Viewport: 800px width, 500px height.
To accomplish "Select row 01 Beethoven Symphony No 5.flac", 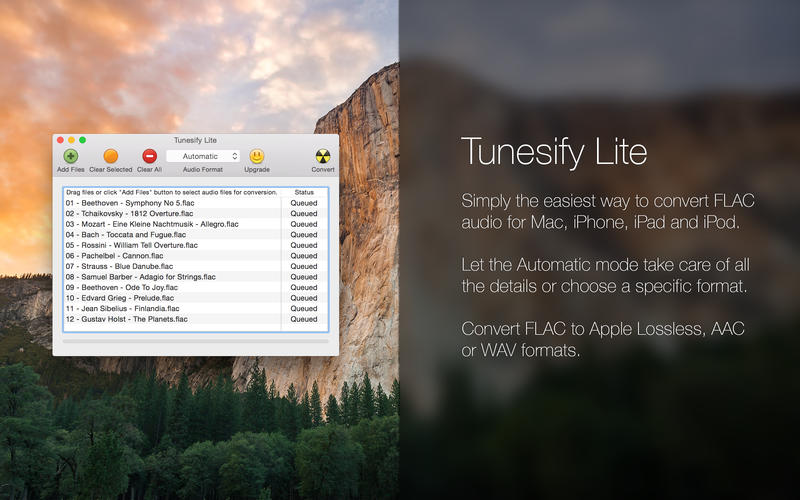I will 196,203.
